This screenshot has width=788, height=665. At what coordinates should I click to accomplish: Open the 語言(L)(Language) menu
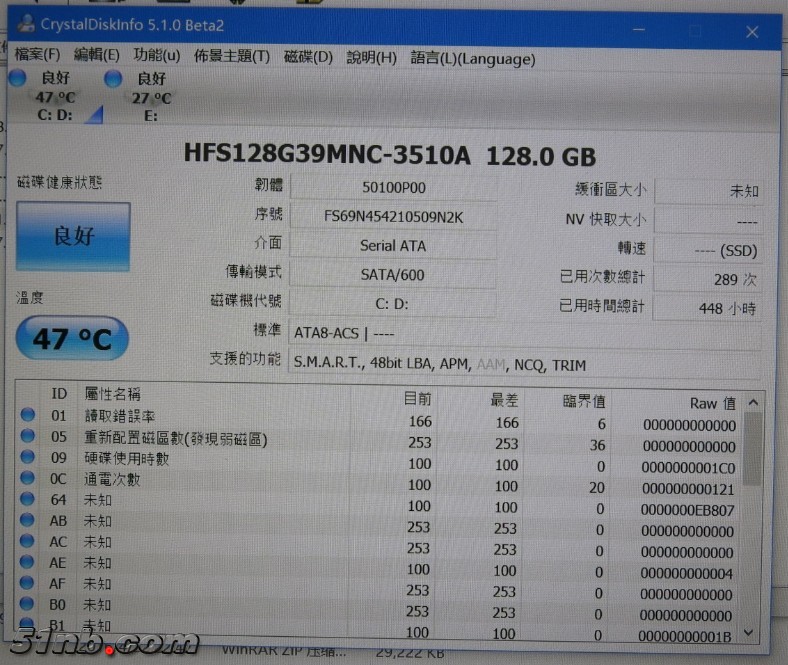[x=473, y=59]
